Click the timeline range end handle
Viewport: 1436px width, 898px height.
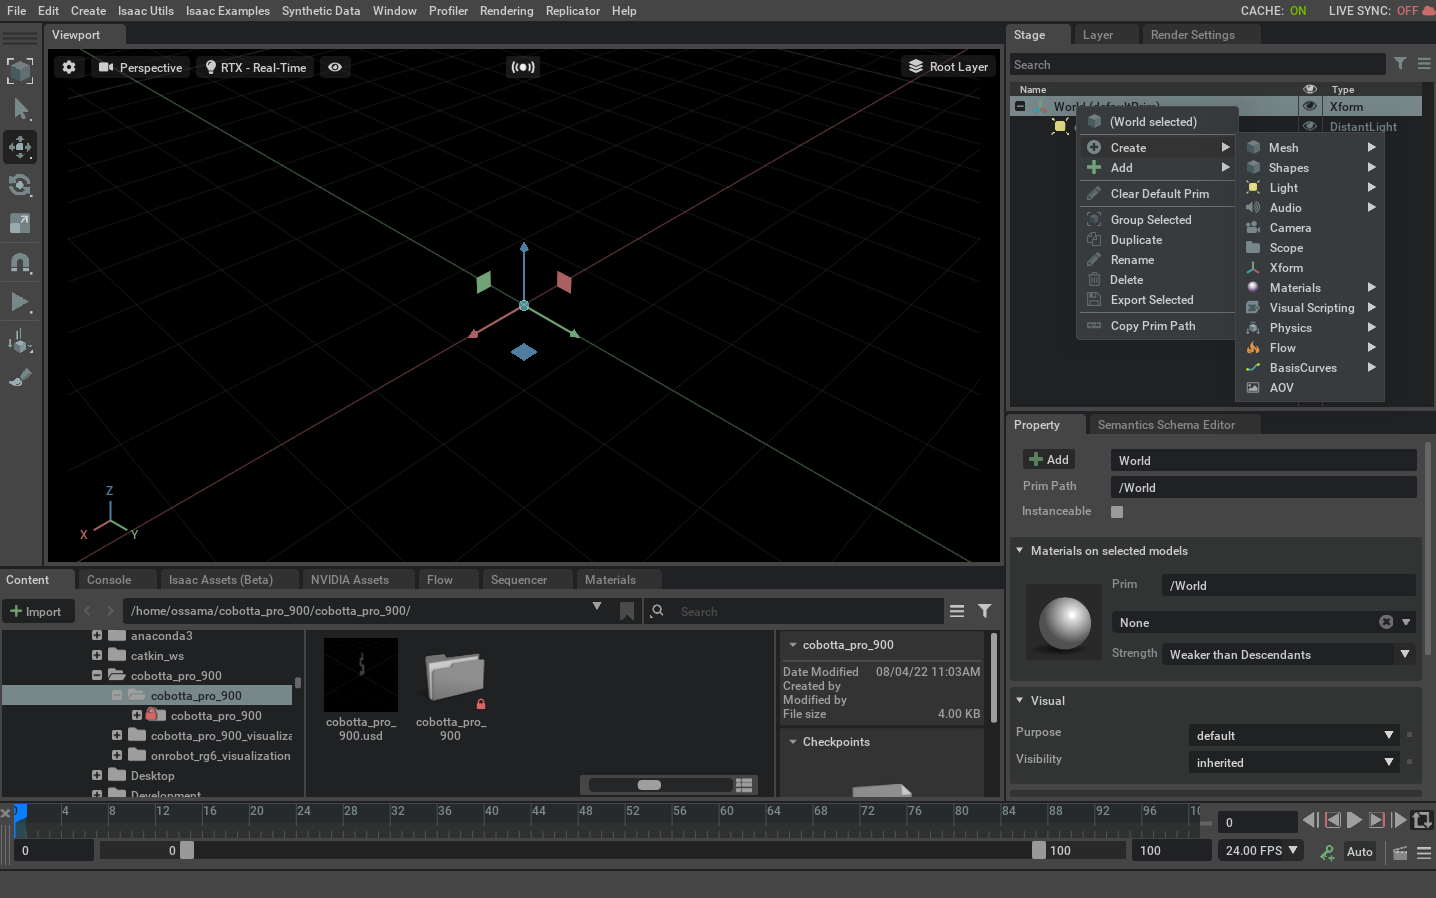(1039, 850)
